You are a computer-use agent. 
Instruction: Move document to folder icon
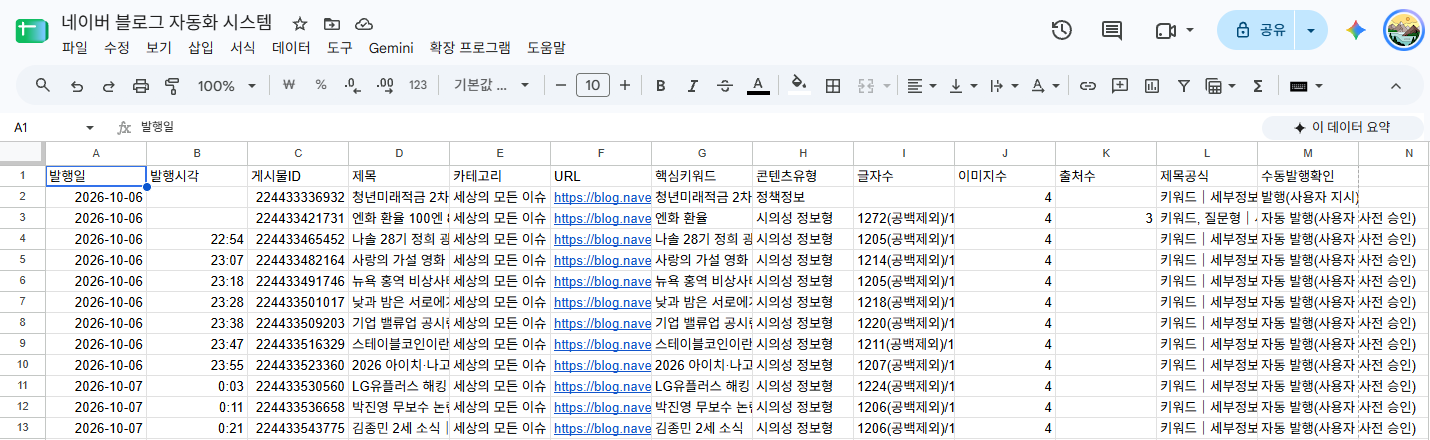[x=332, y=24]
